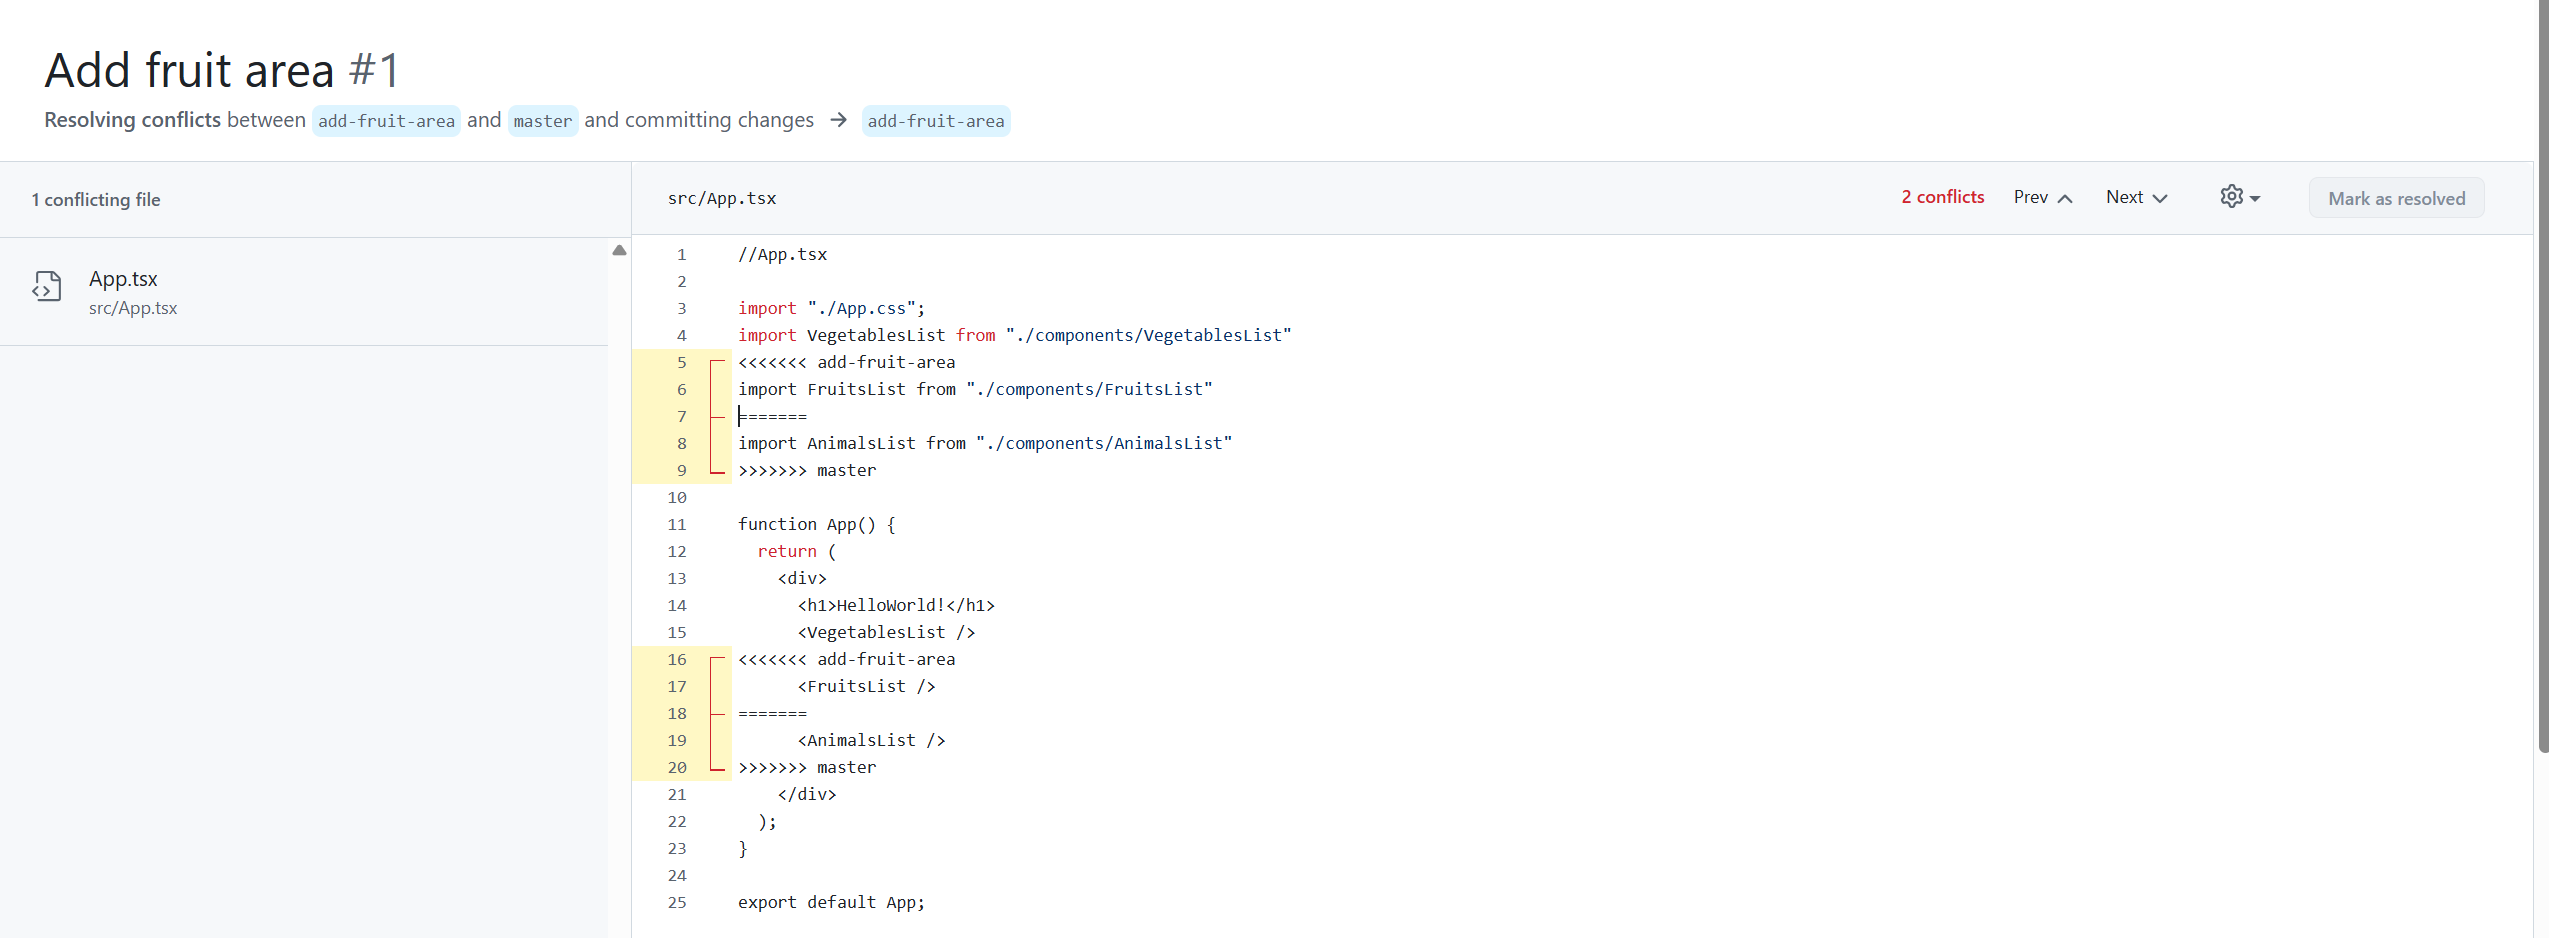Click the closing '</div>' line
This screenshot has height=938, width=2549.
coord(807,794)
